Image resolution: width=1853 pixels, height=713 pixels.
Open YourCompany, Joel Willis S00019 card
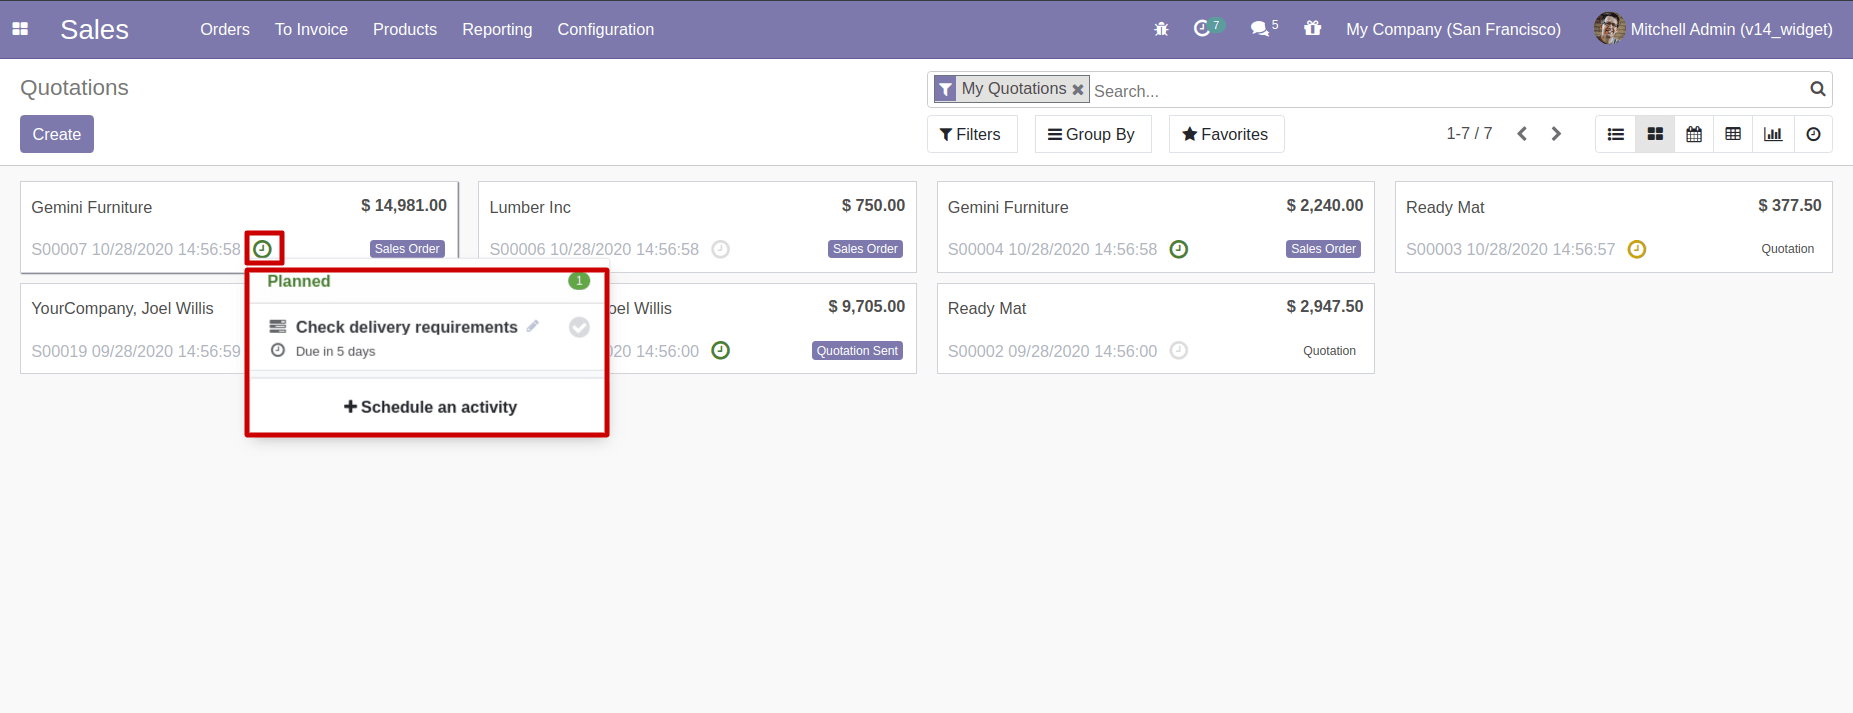[x=132, y=328]
